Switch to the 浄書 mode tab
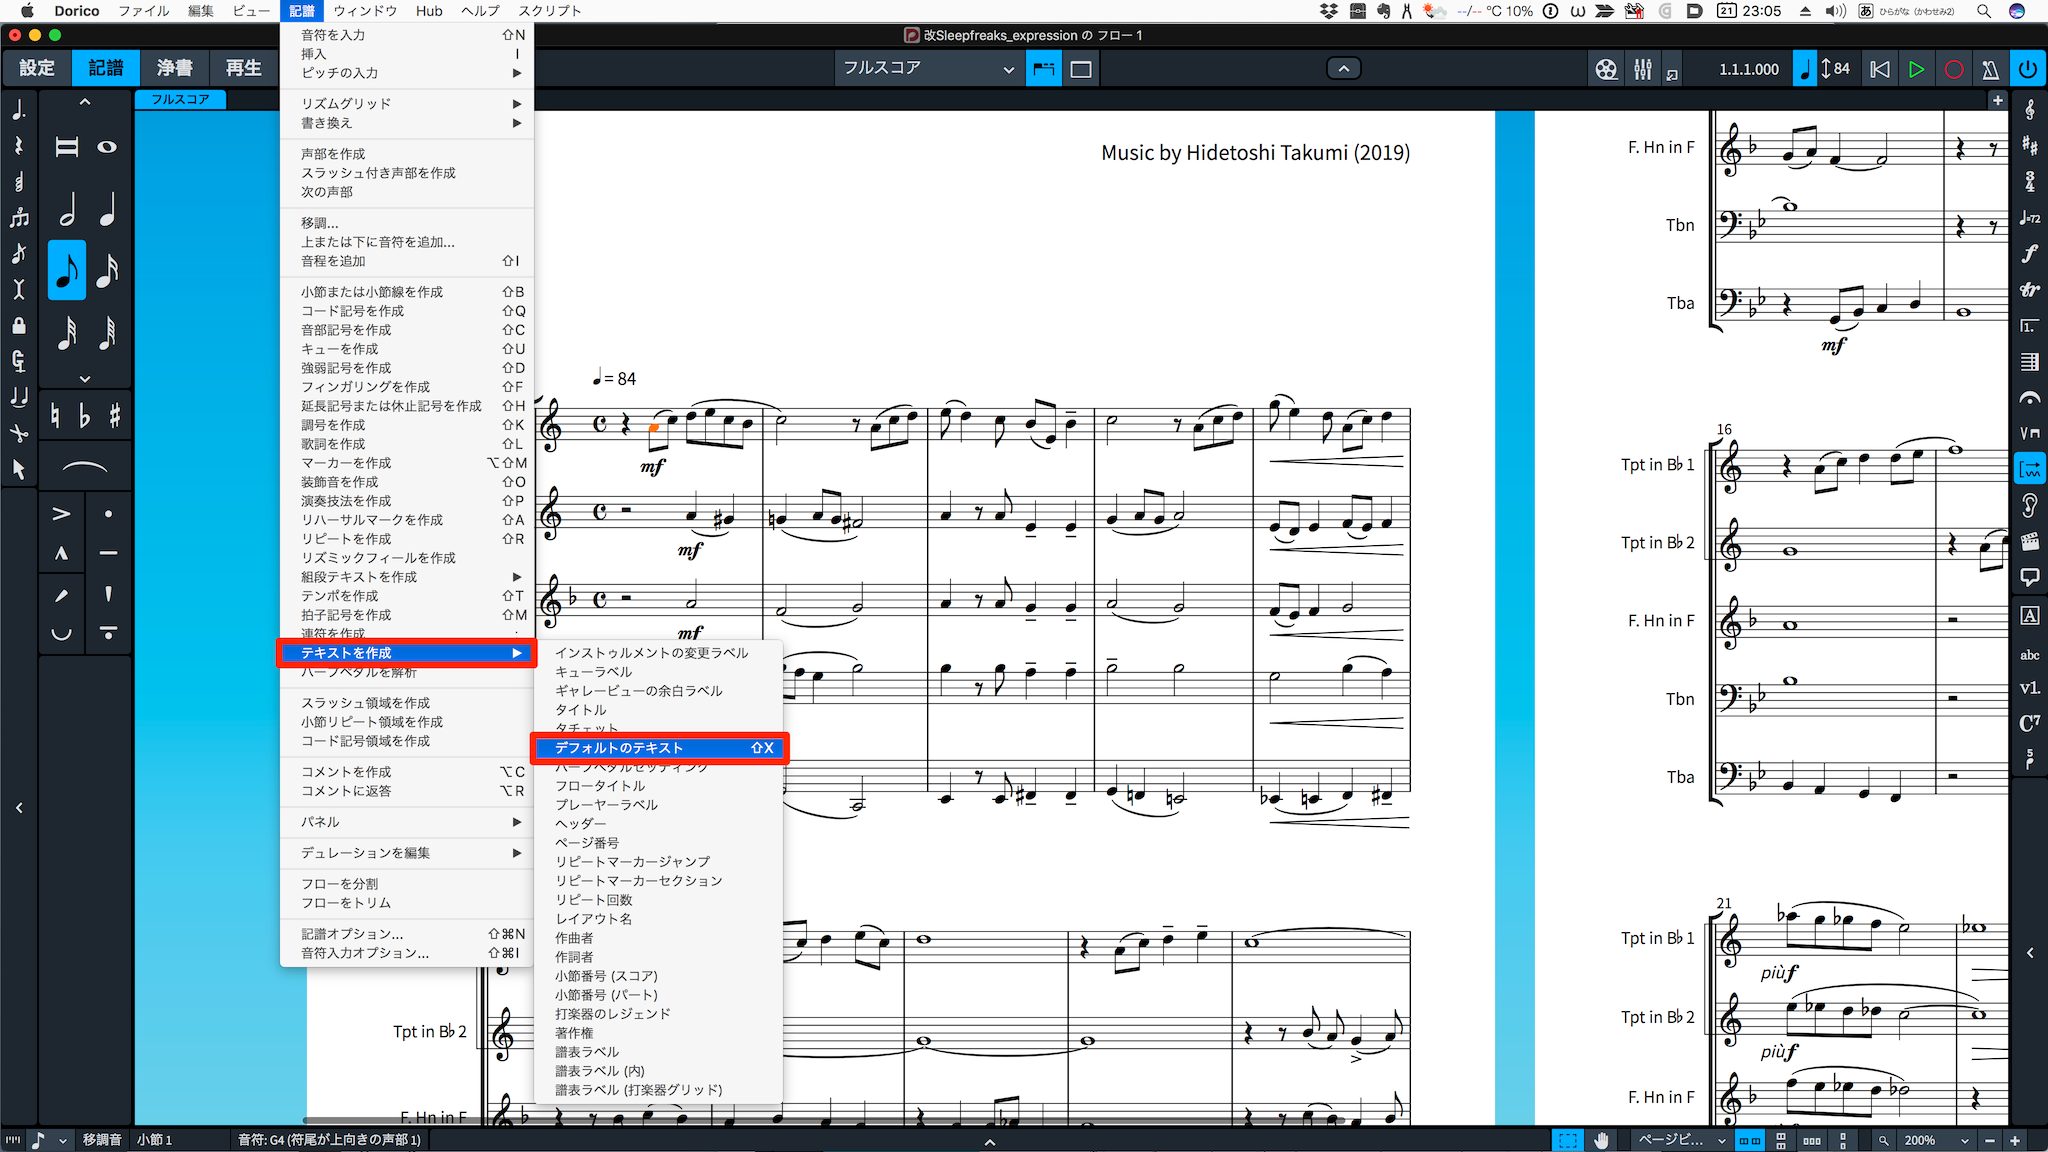2048x1152 pixels. point(175,68)
